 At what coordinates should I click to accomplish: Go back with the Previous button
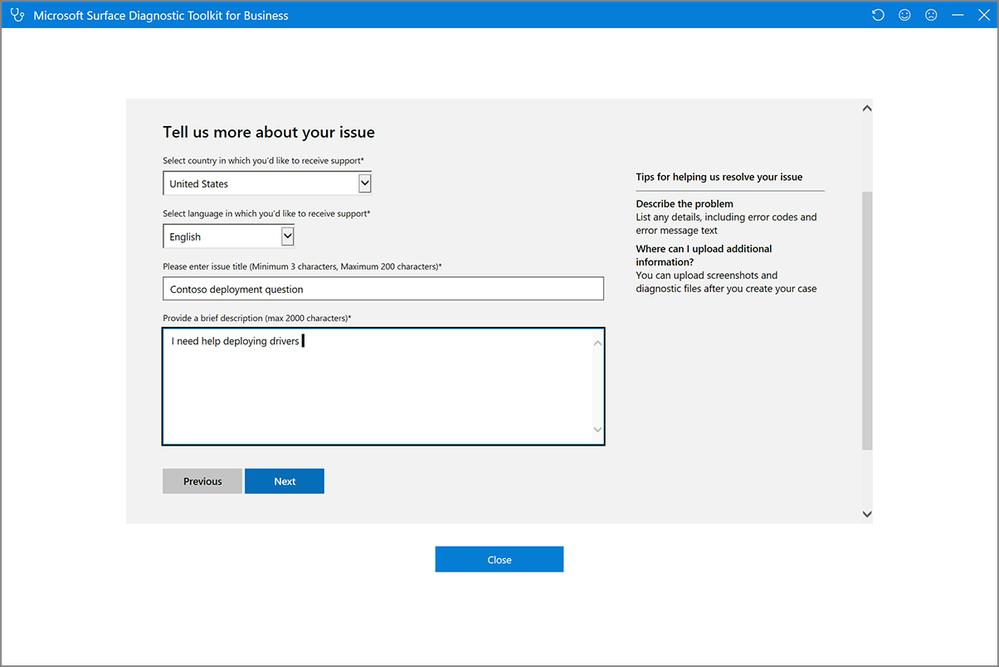pos(202,481)
